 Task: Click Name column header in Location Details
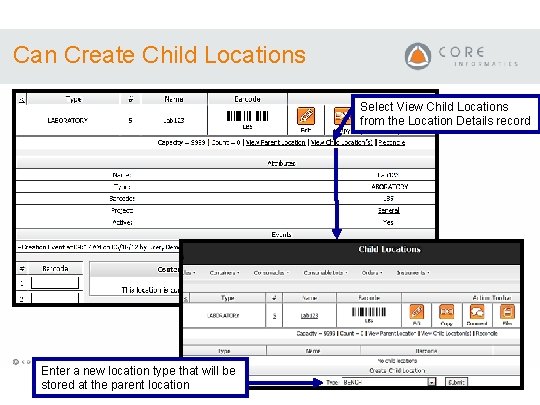click(174, 99)
